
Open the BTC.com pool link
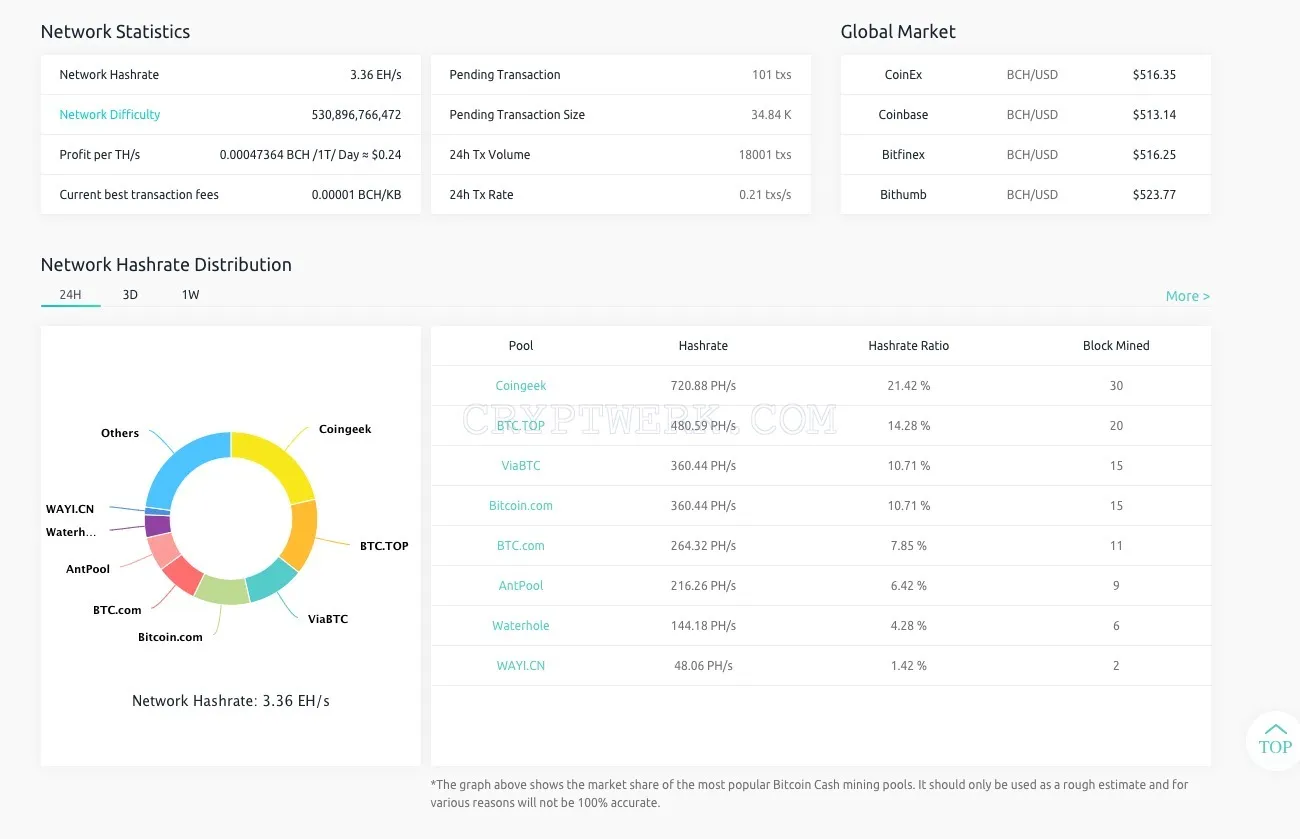point(521,546)
